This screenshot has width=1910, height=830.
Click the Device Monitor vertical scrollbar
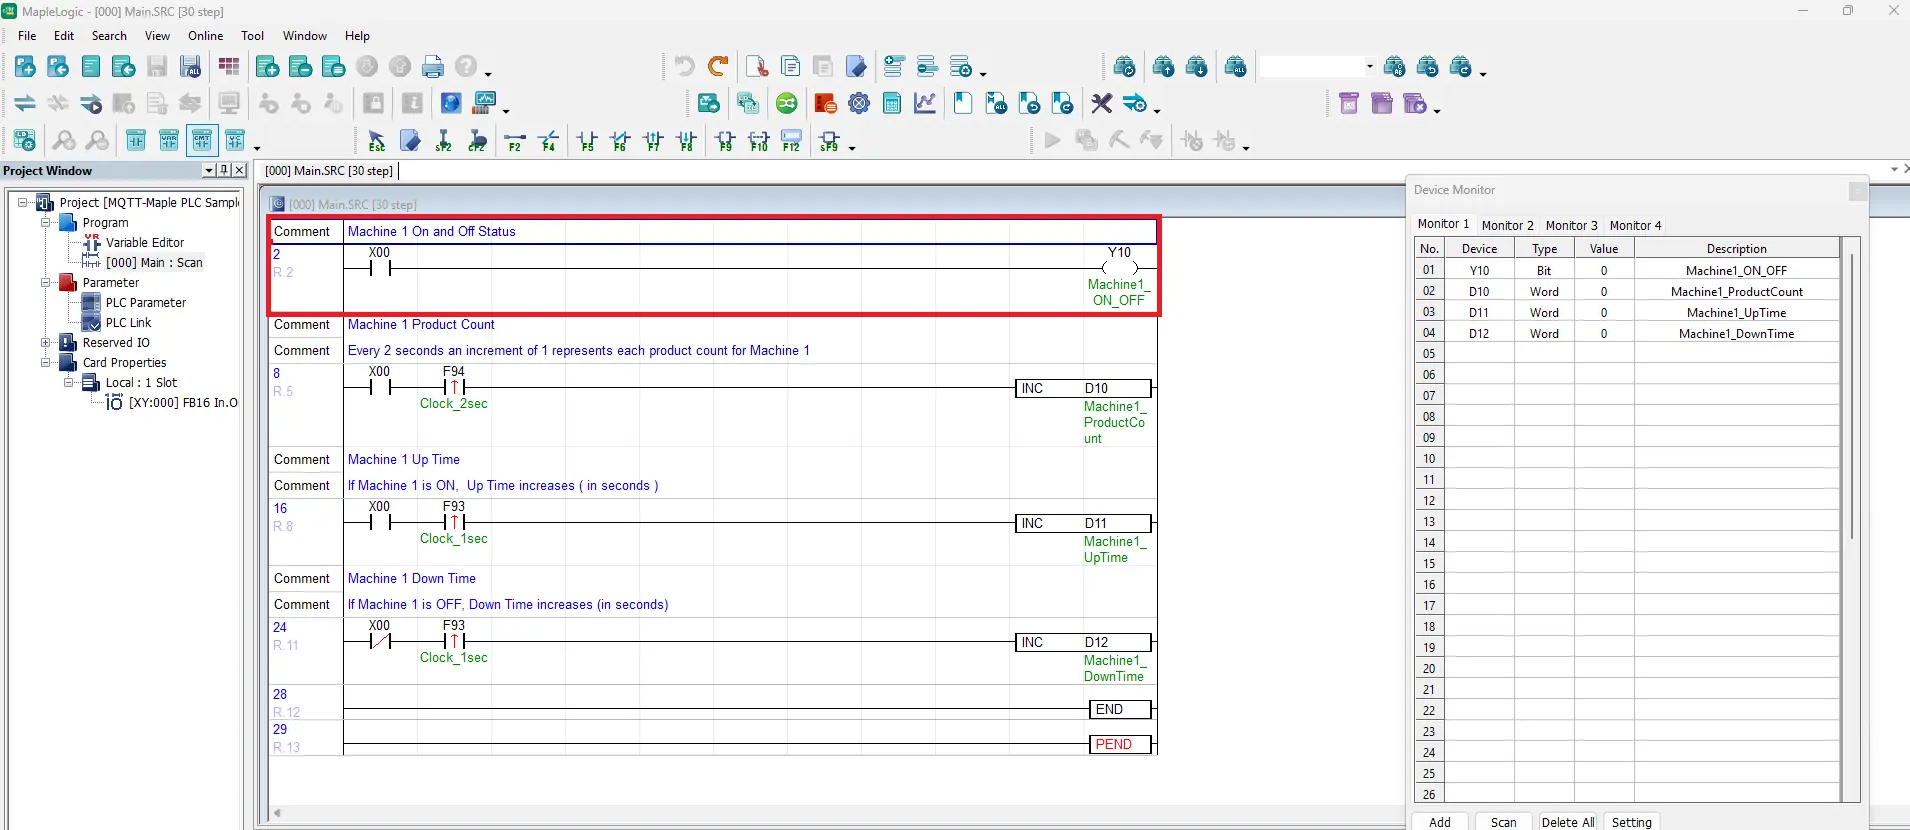coord(1851,400)
